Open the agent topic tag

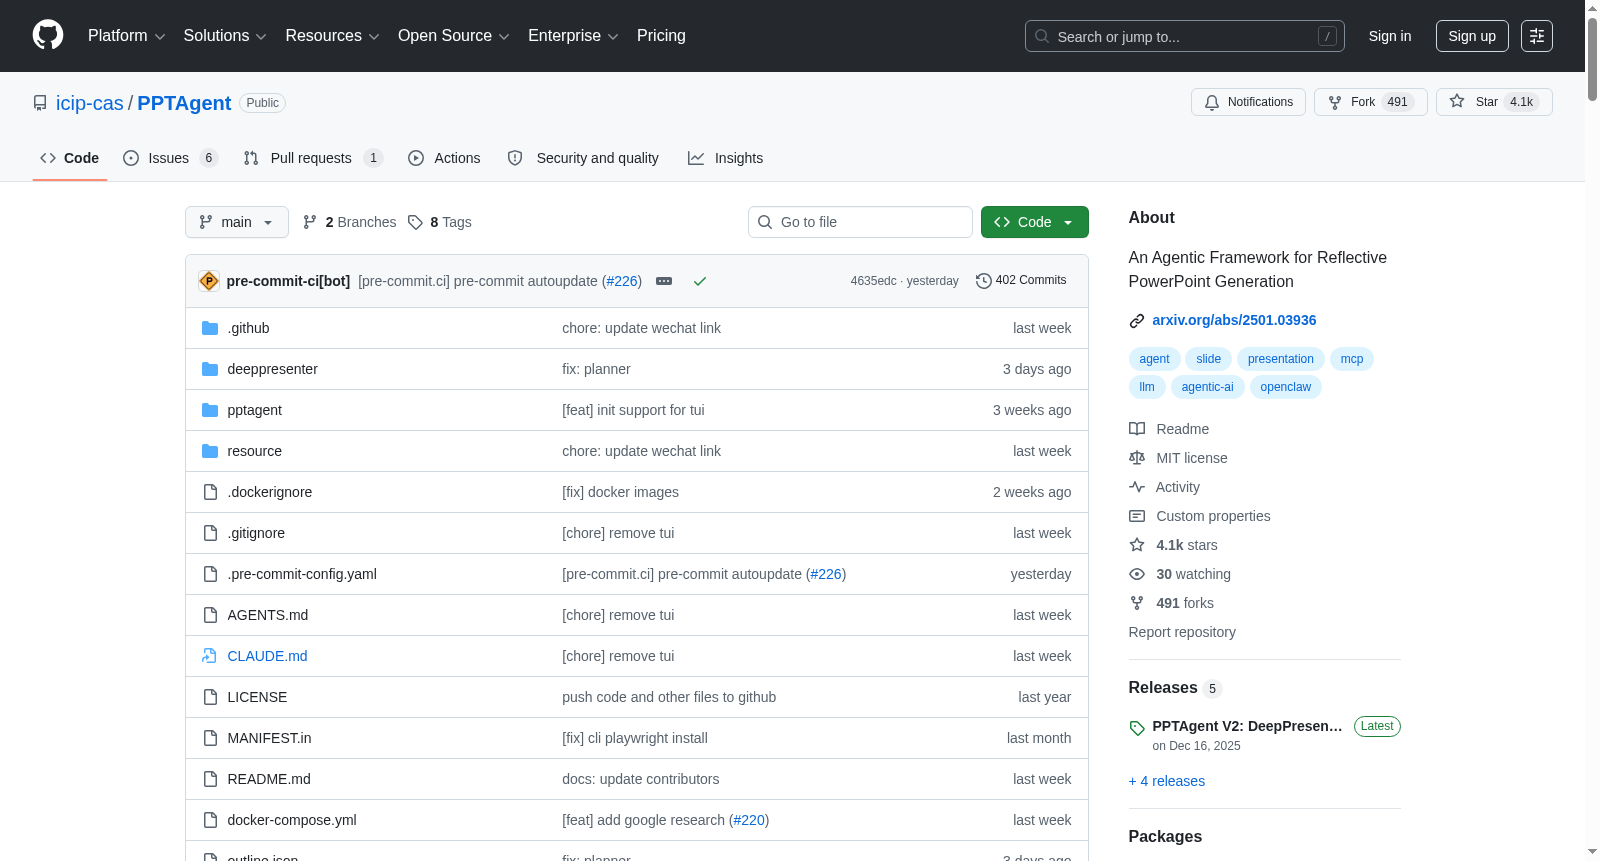coord(1154,359)
